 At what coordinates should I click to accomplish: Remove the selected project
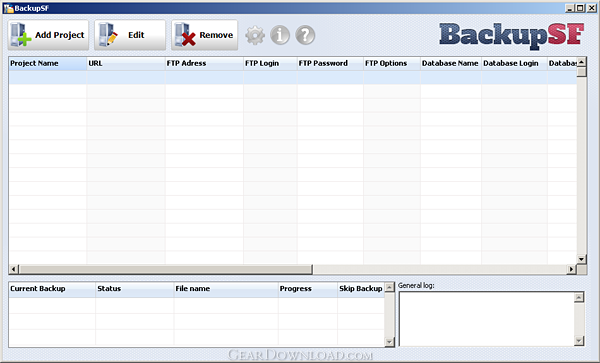[205, 35]
